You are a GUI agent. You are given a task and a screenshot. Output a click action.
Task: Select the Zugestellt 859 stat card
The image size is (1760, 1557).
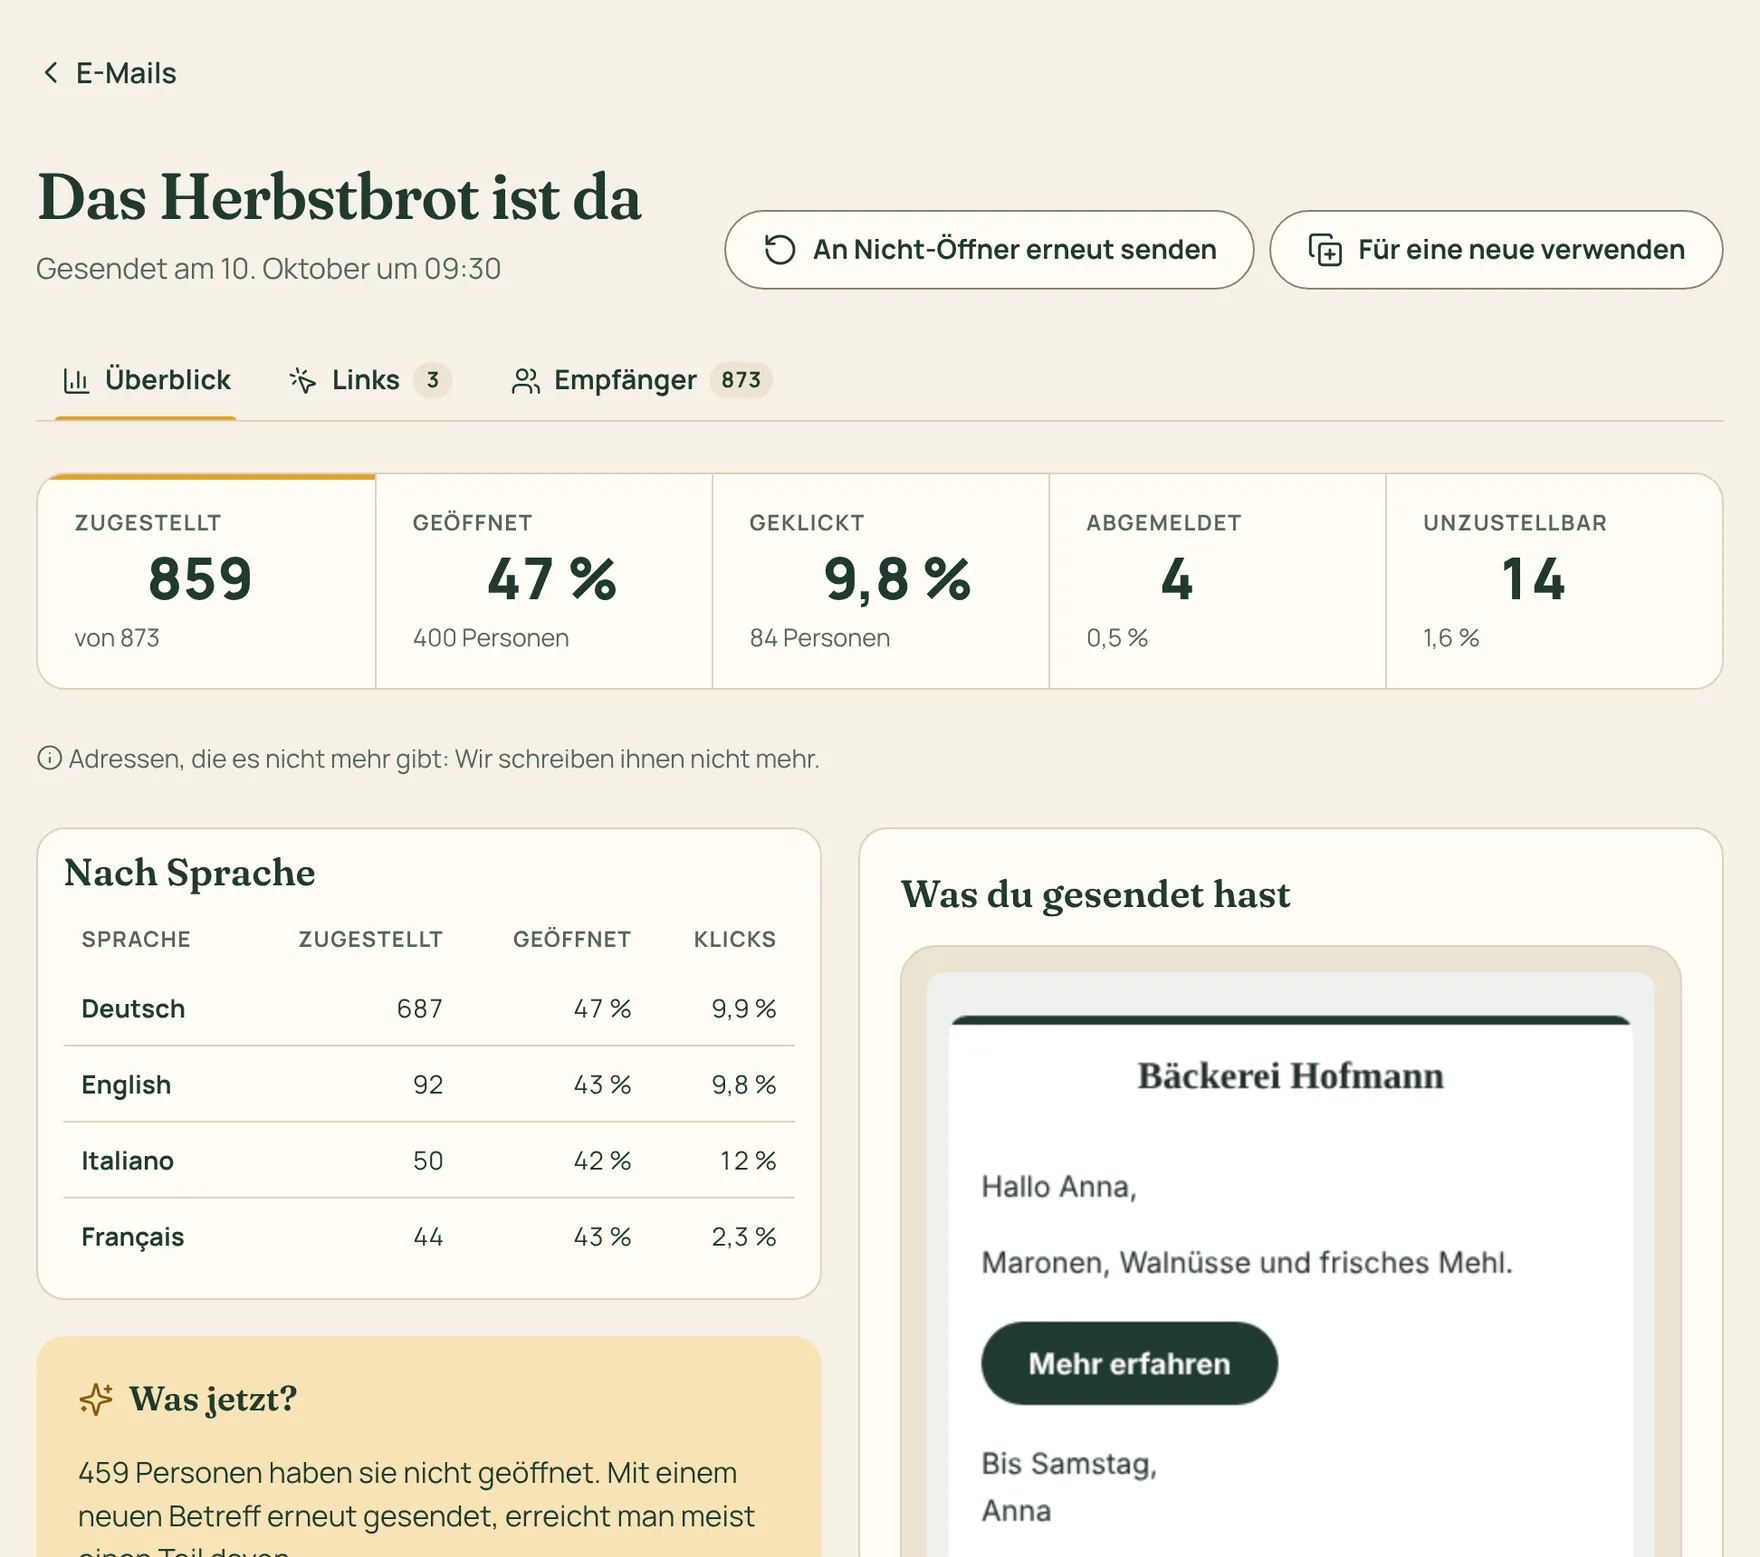click(x=207, y=581)
